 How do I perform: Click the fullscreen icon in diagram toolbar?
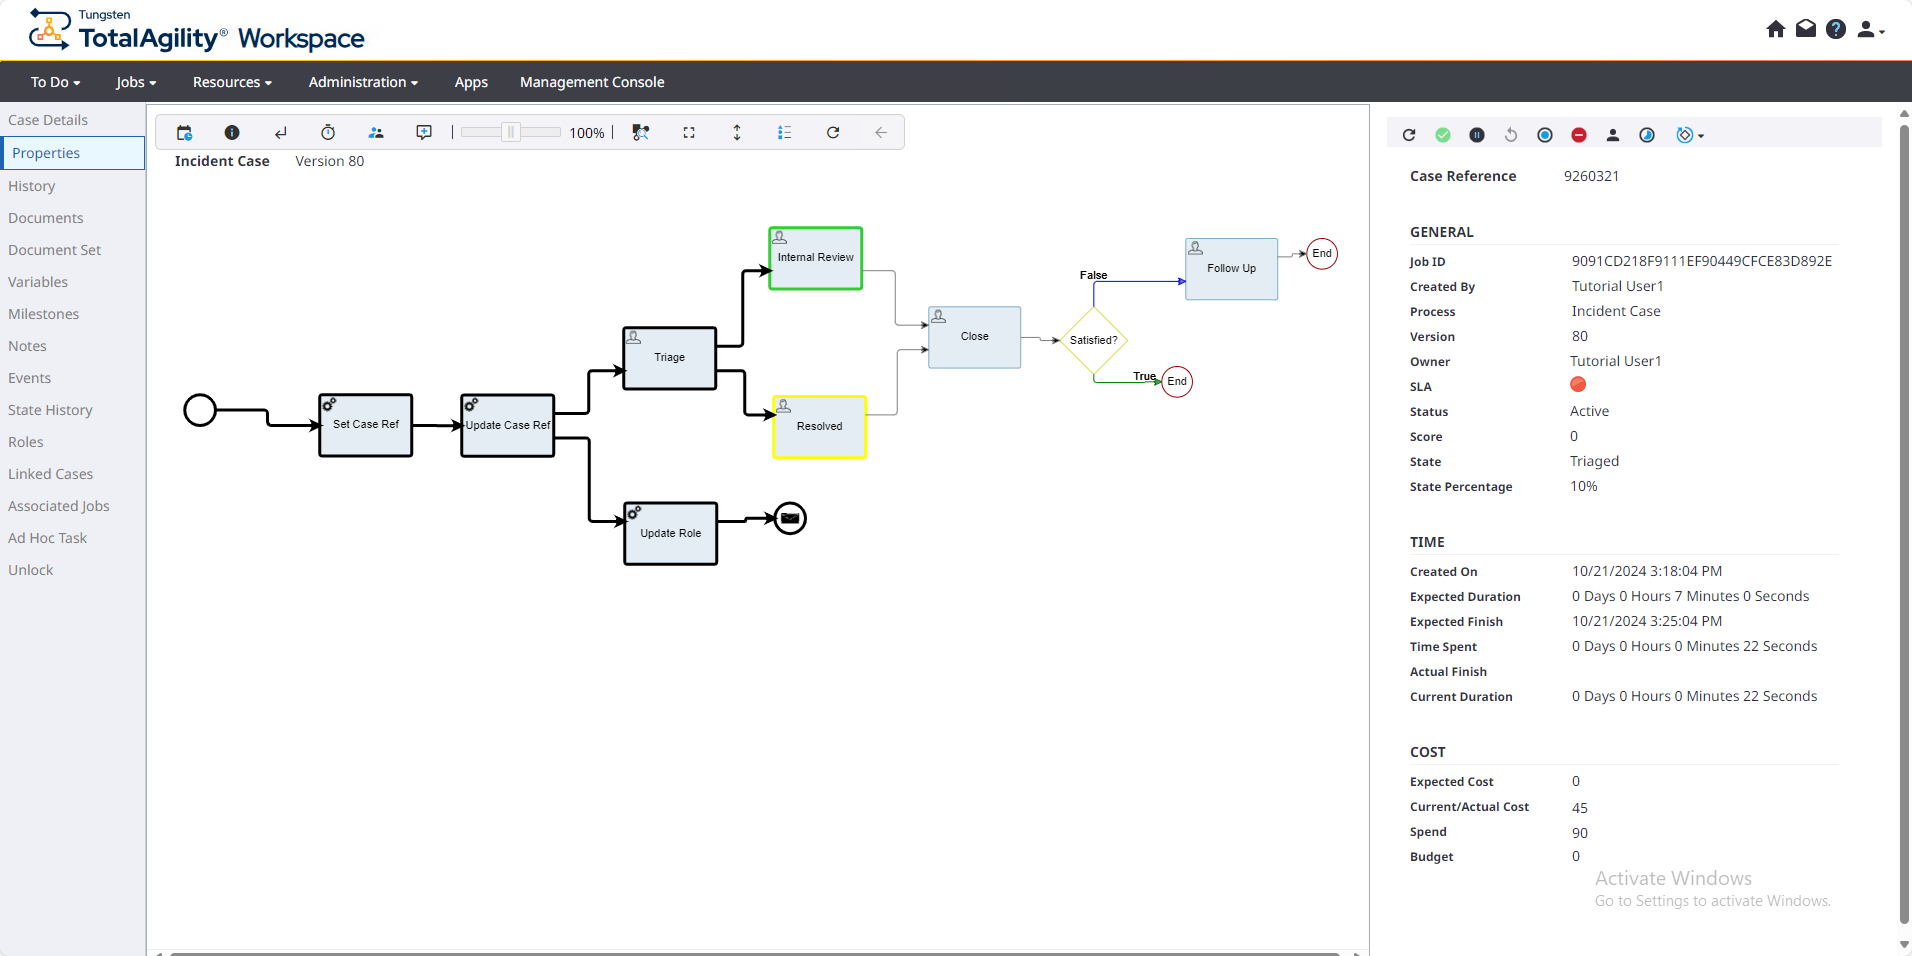tap(689, 133)
